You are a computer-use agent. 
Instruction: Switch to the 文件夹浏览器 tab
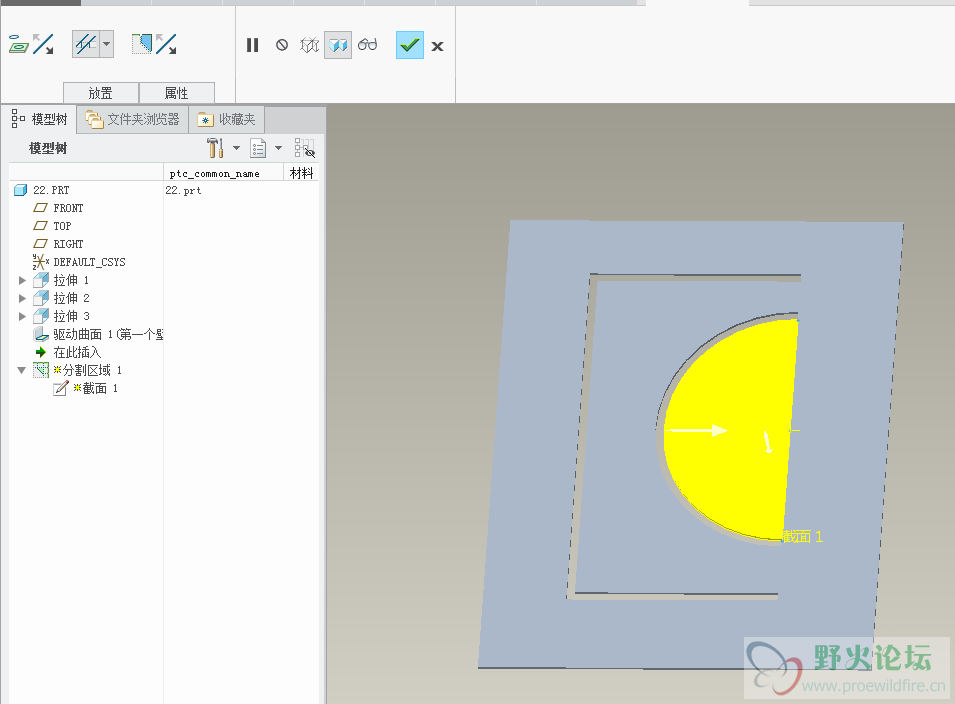tap(133, 119)
